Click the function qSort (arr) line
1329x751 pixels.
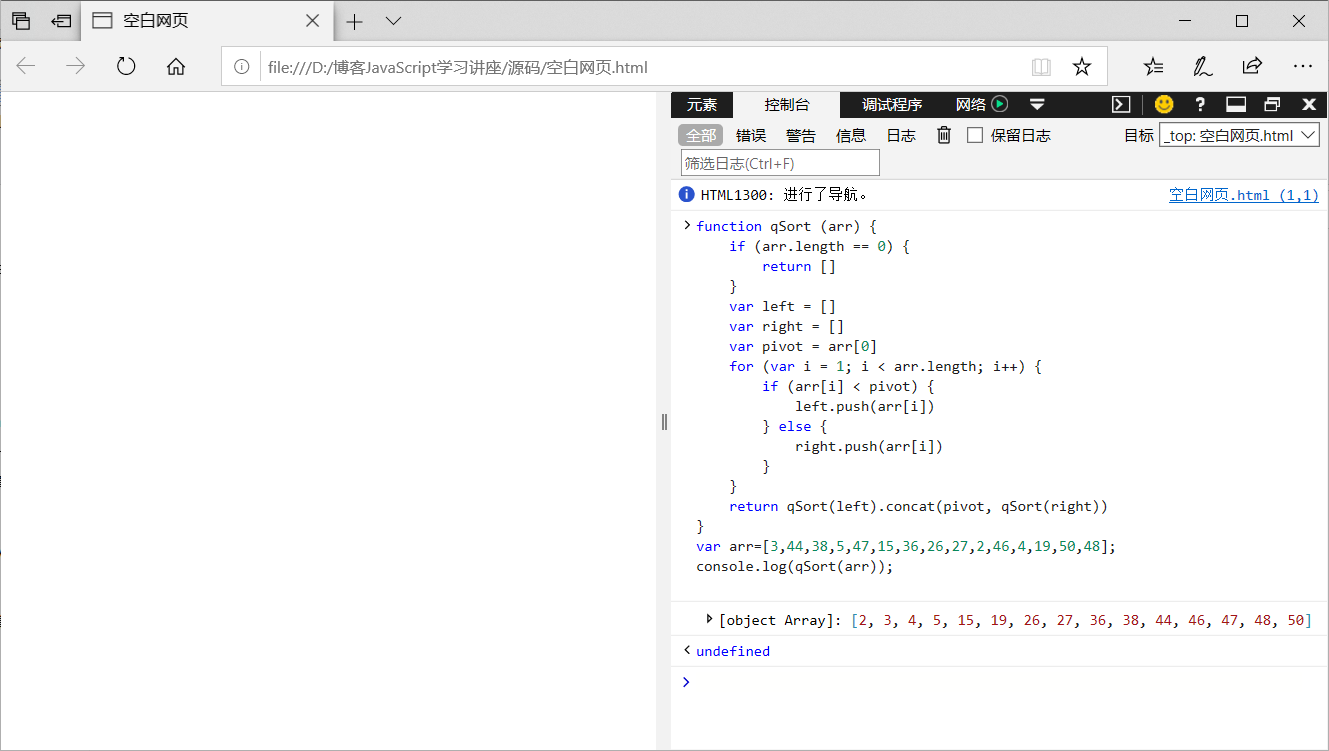(x=786, y=226)
